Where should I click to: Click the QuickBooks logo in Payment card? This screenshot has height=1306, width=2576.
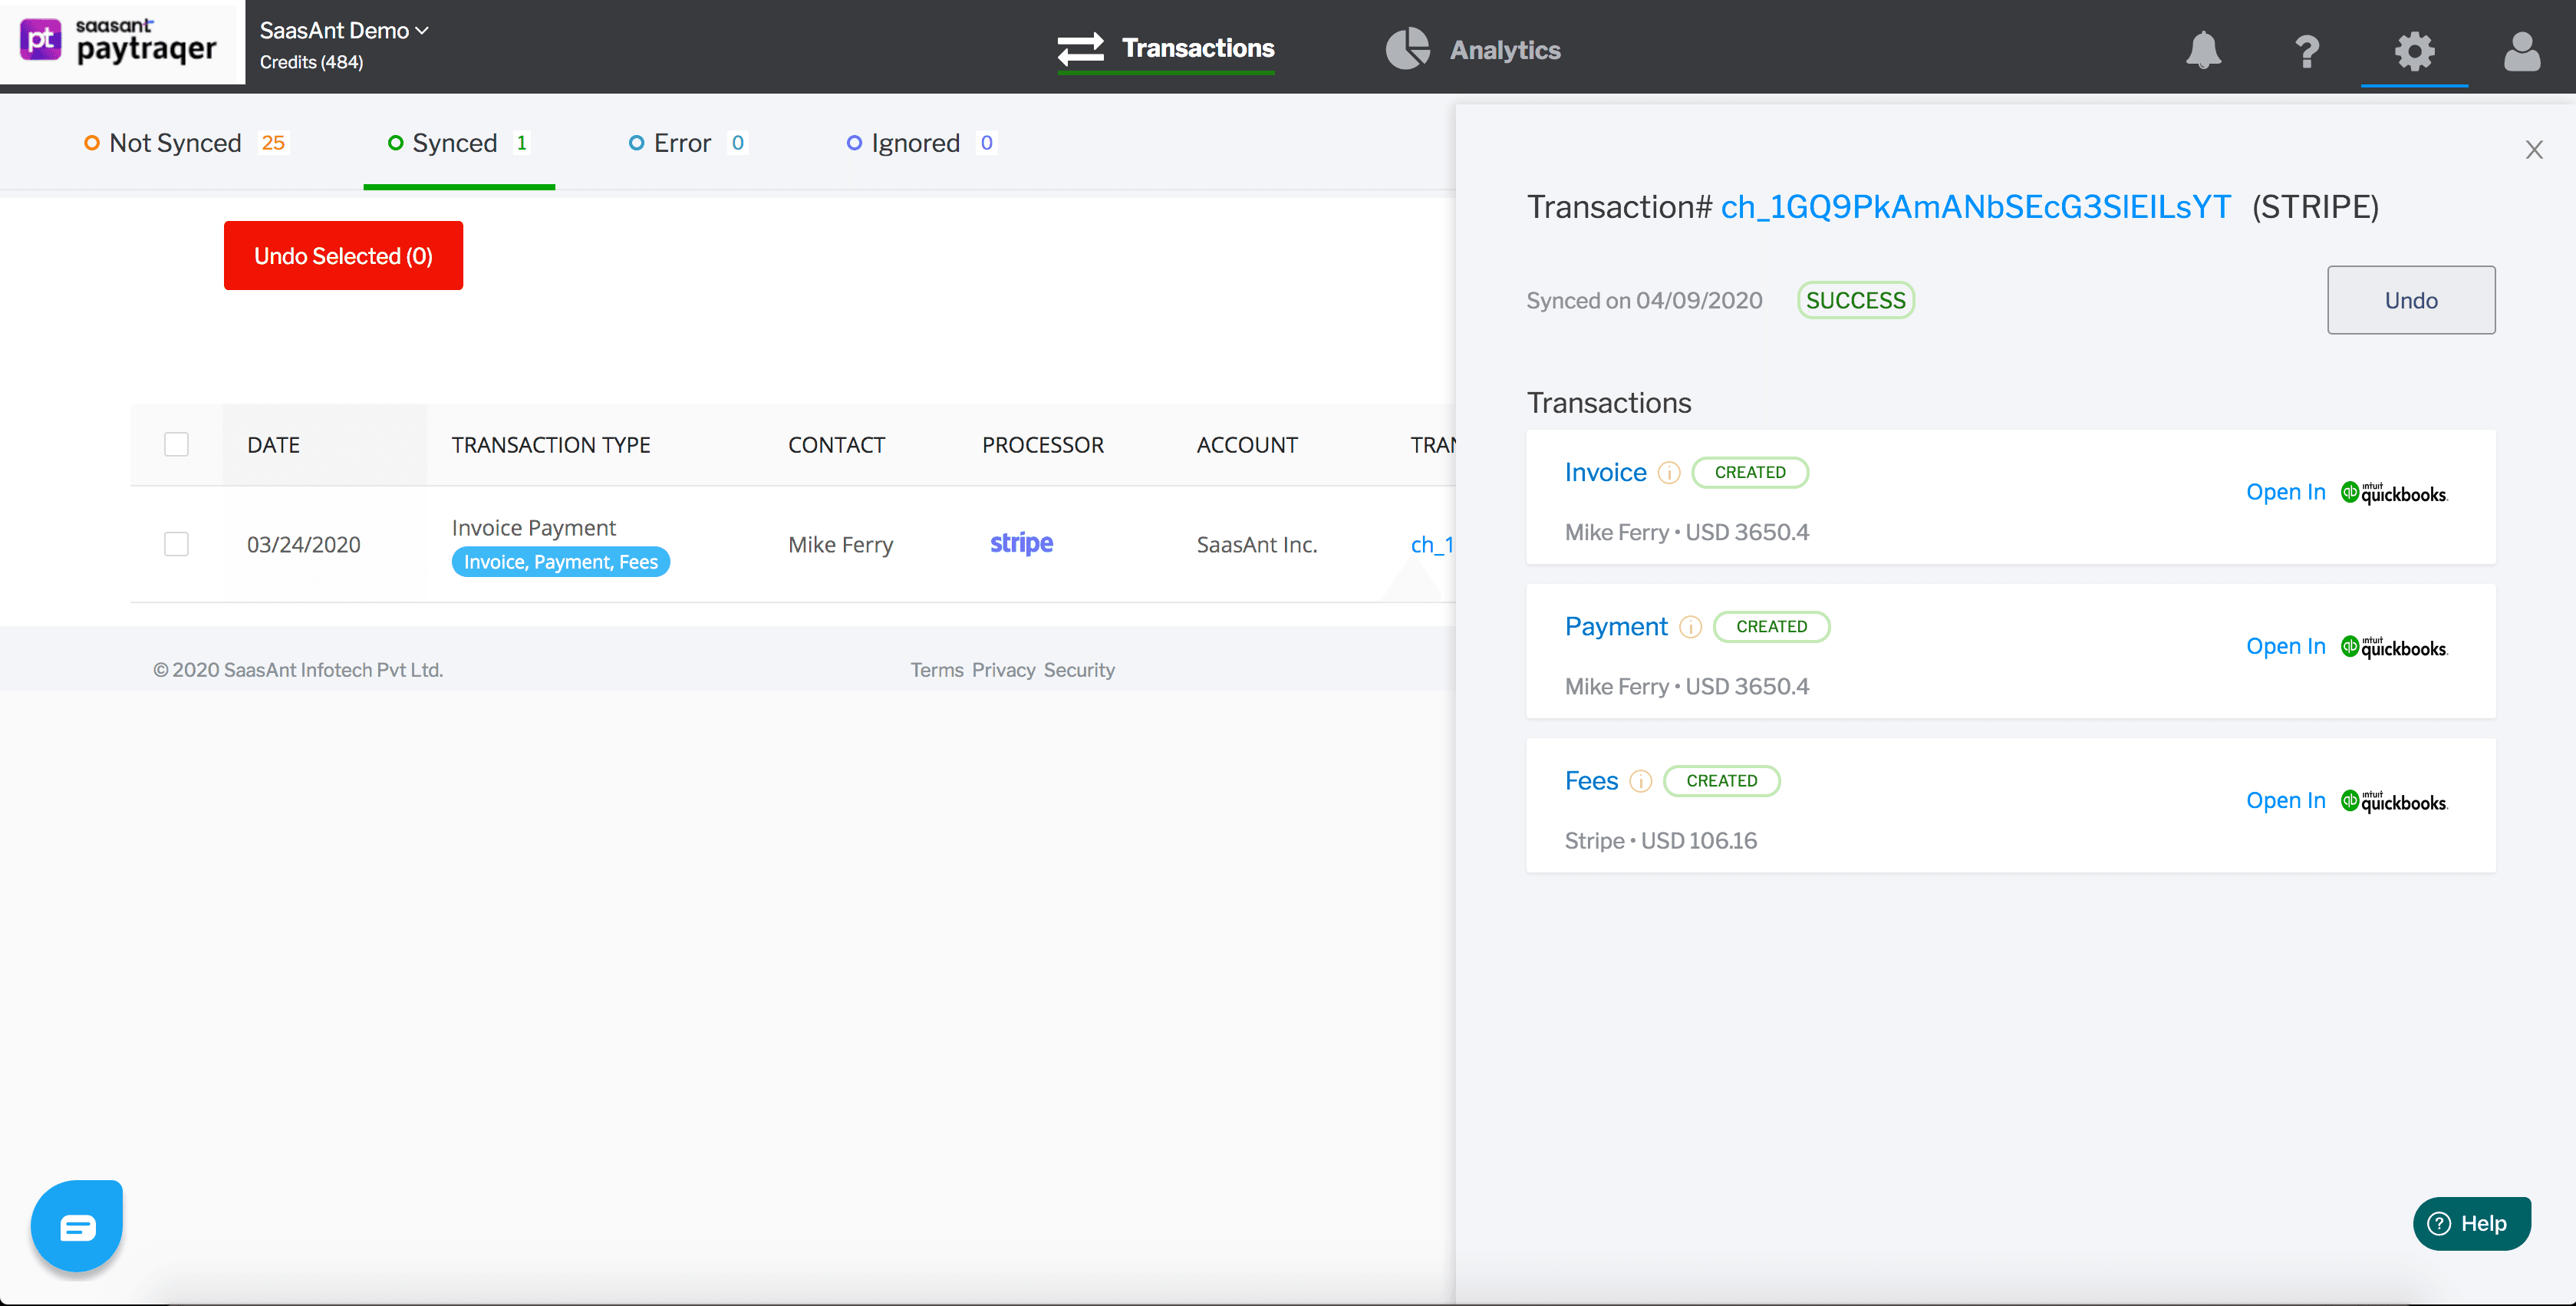[2393, 646]
